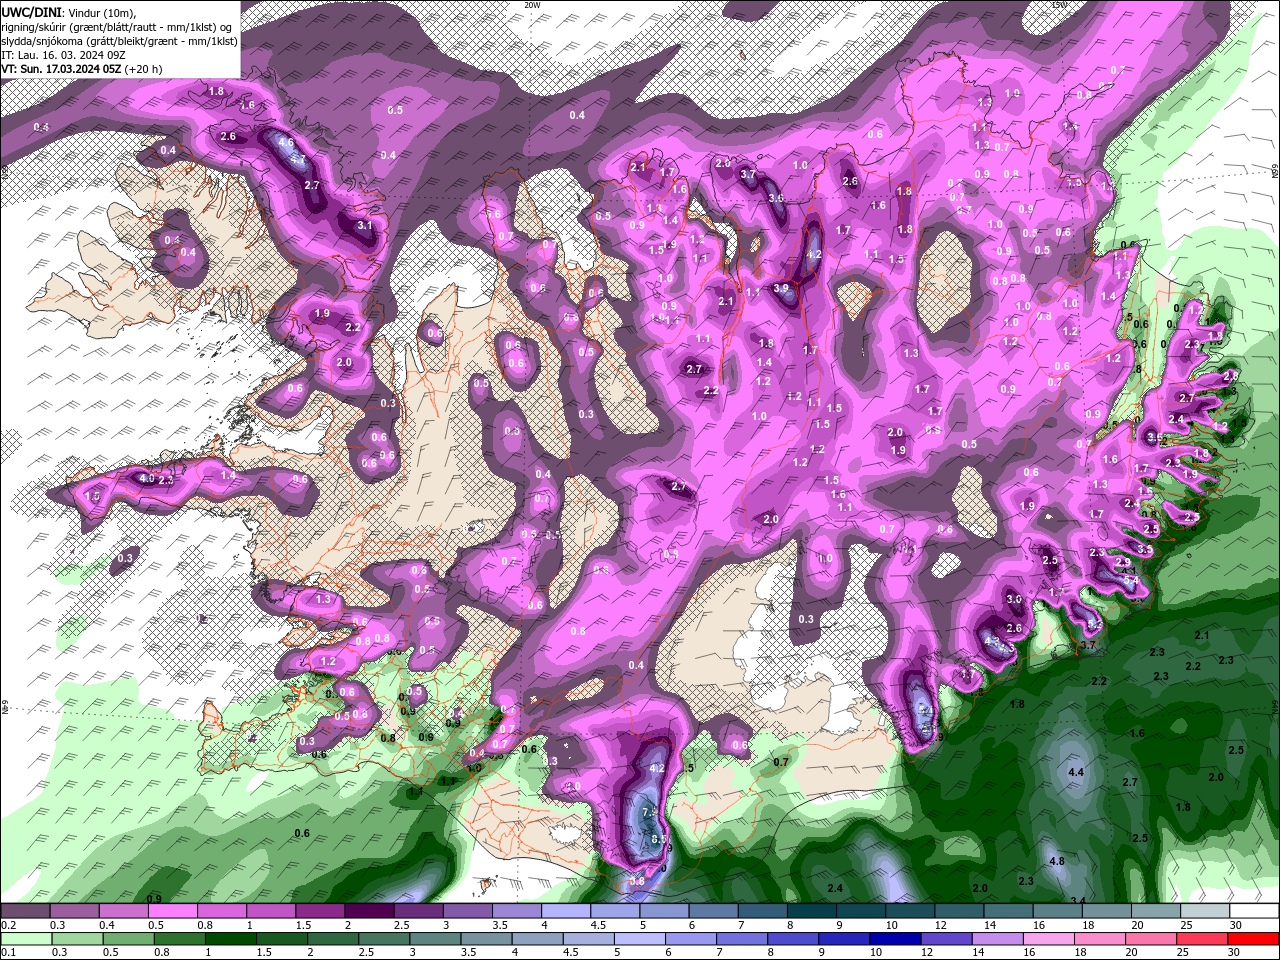Click the '15W' longitude label
Viewport: 1280px width, 960px height.
[1060, 5]
